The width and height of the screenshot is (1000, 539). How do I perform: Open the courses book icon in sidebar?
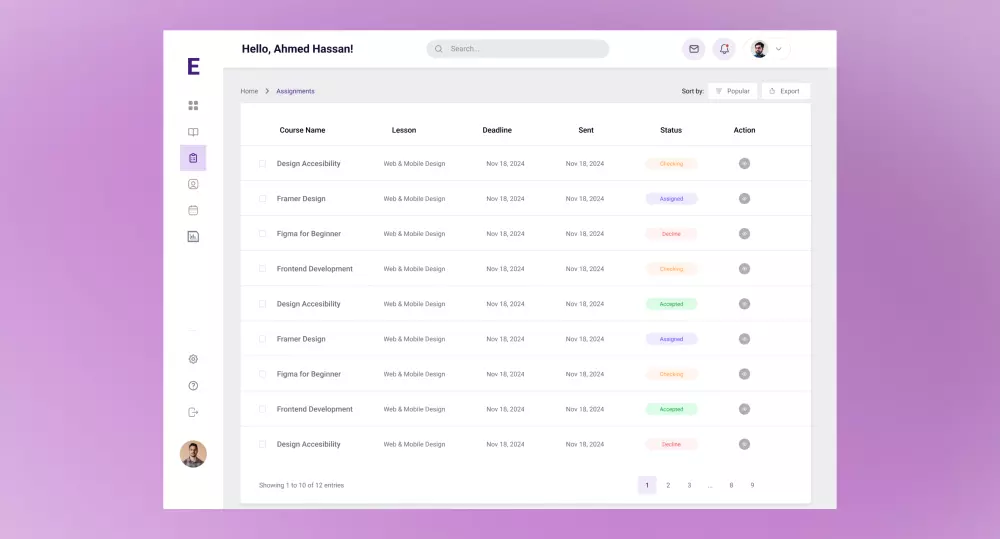point(193,132)
